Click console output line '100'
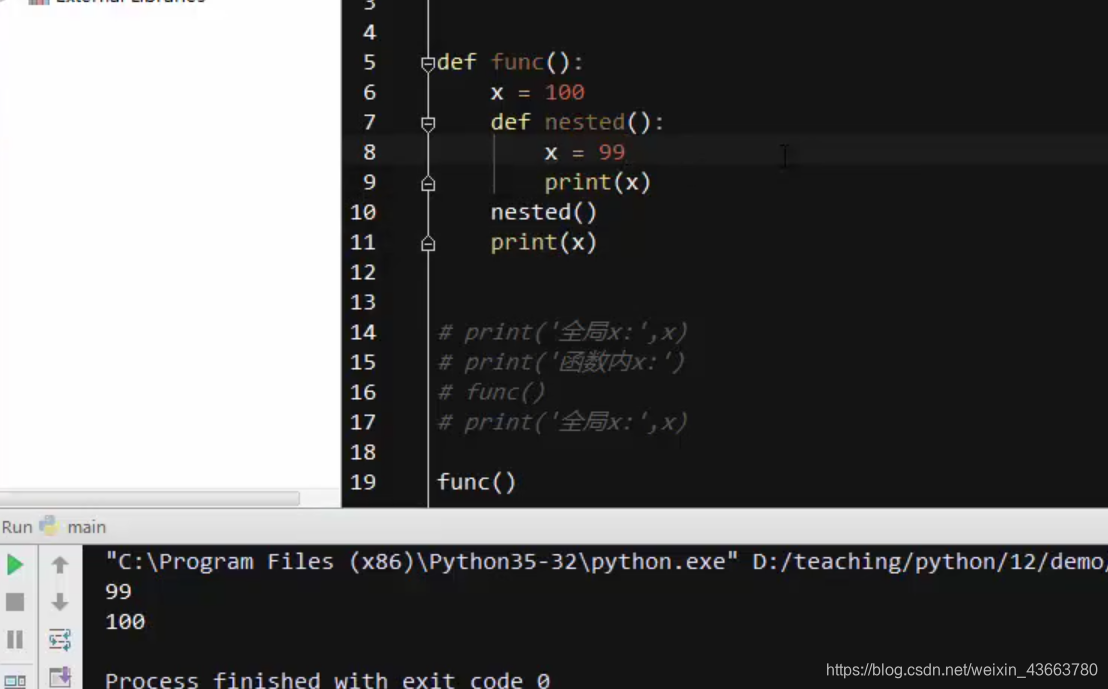This screenshot has width=1108, height=689. 125,622
